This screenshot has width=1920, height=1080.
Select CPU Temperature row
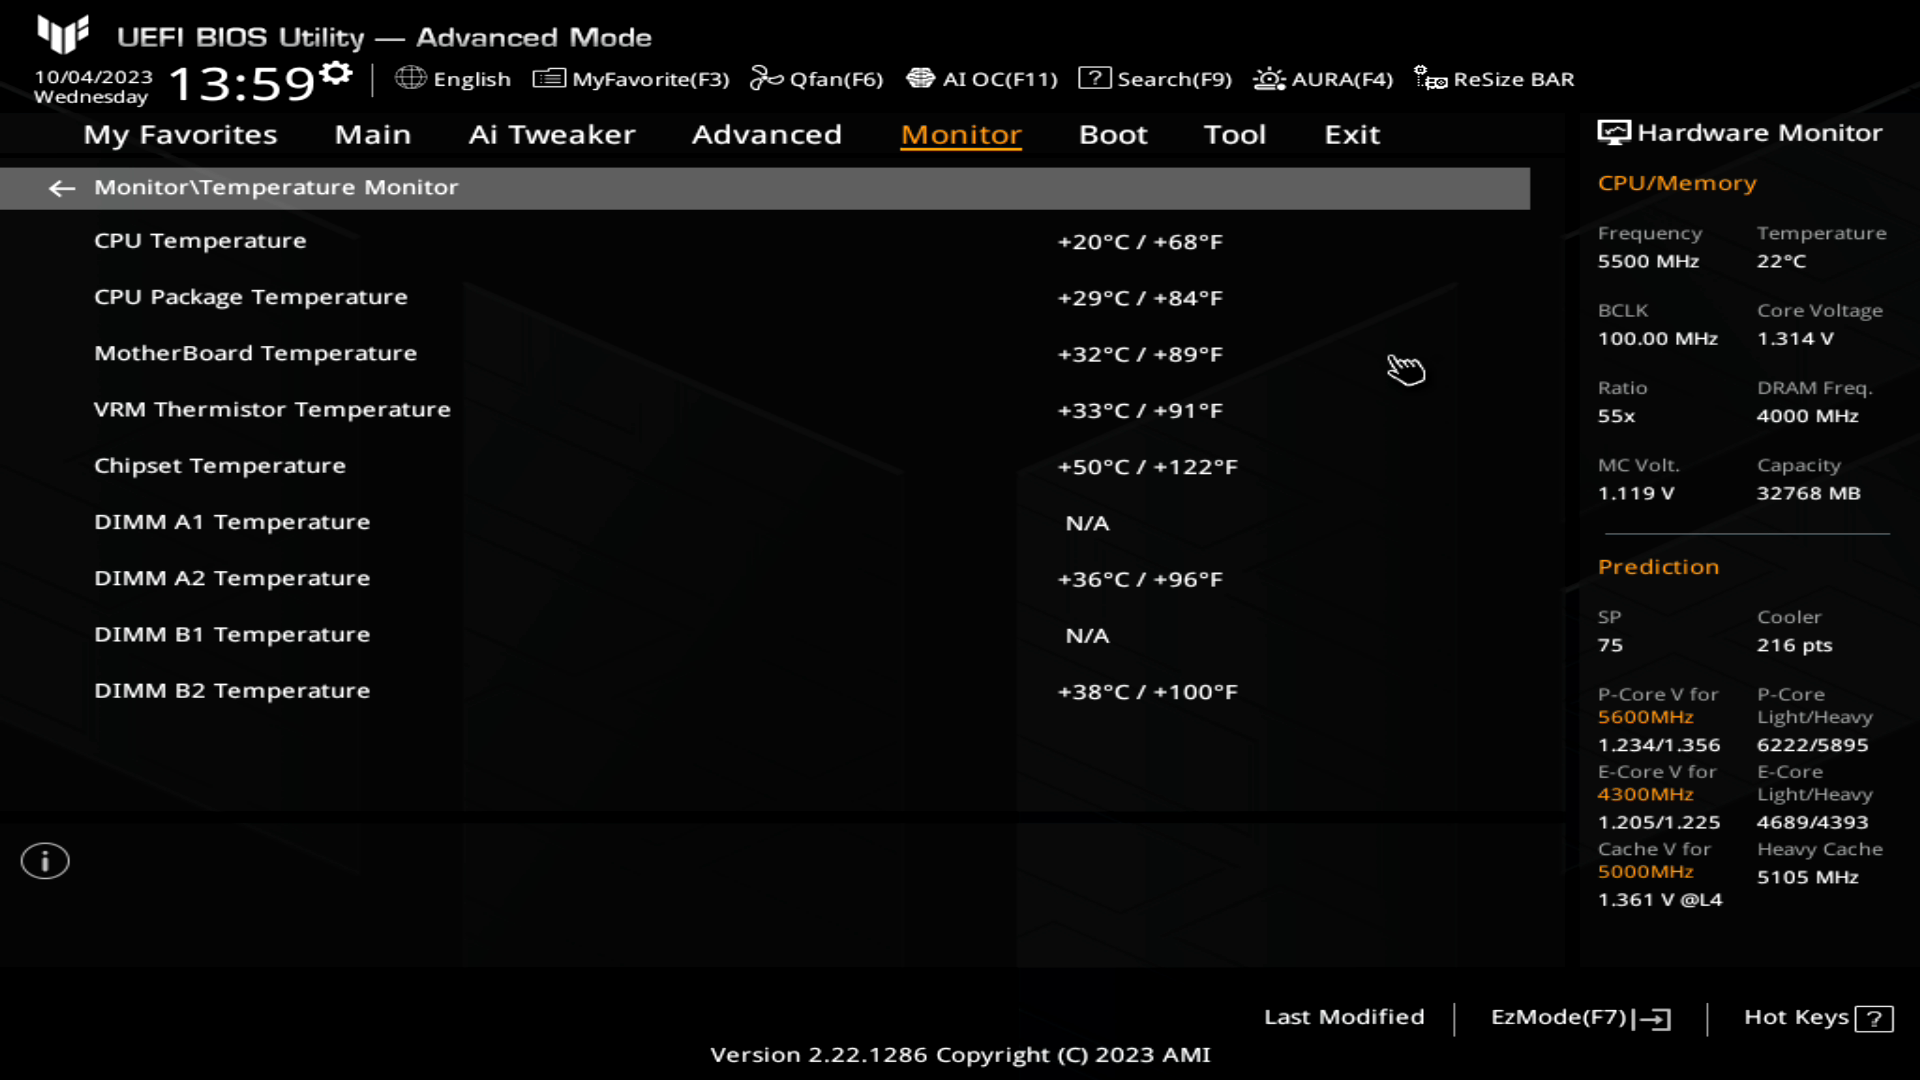pyautogui.click(x=765, y=241)
